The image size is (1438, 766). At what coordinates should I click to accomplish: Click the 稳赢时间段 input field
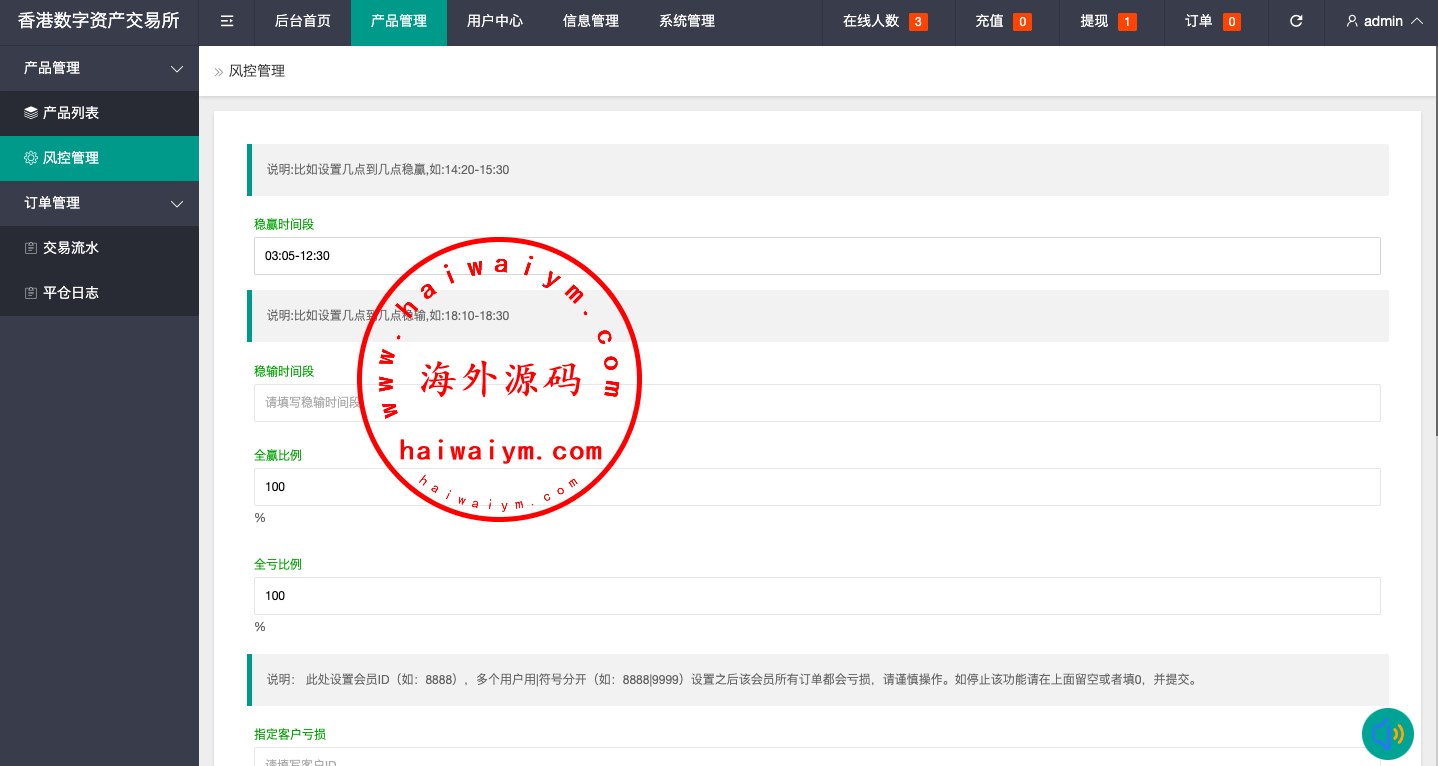point(817,256)
